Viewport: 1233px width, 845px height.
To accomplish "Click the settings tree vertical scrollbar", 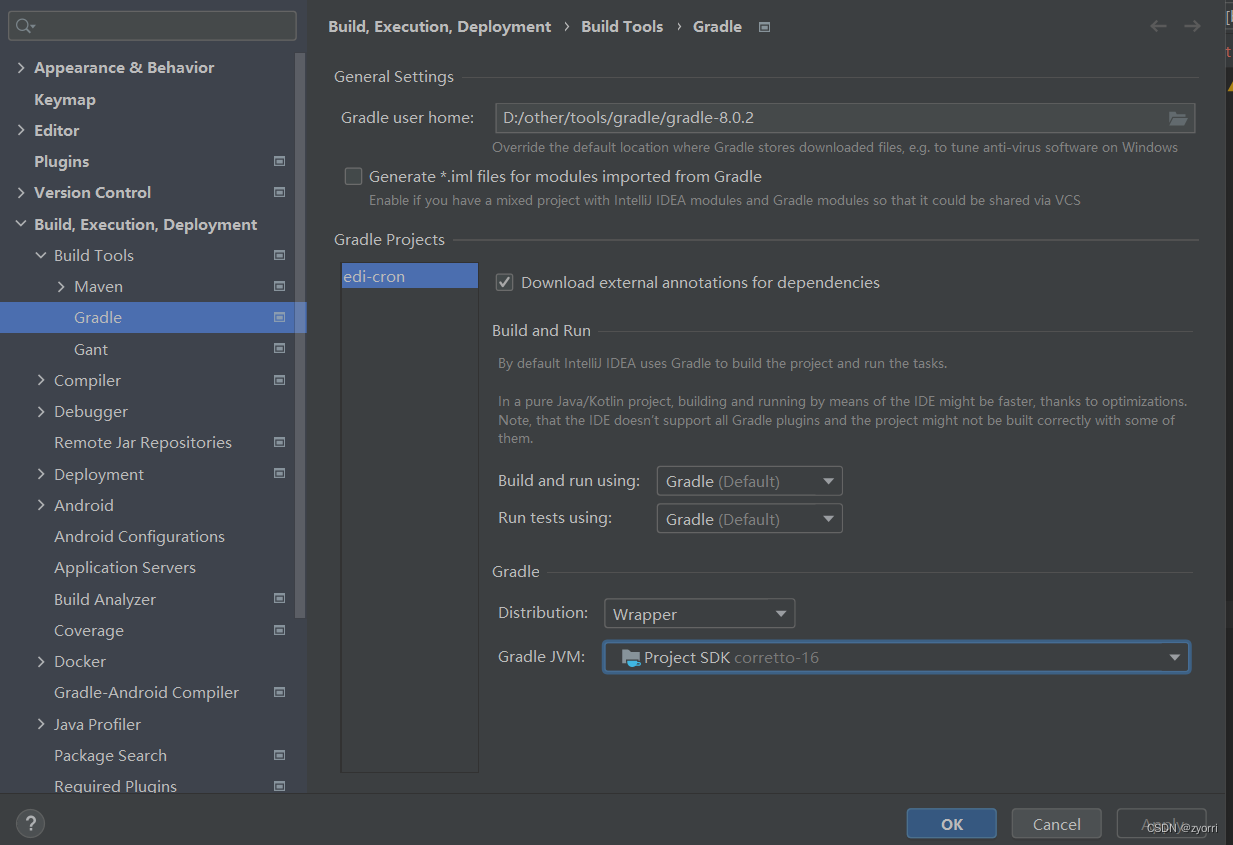I will (300, 335).
